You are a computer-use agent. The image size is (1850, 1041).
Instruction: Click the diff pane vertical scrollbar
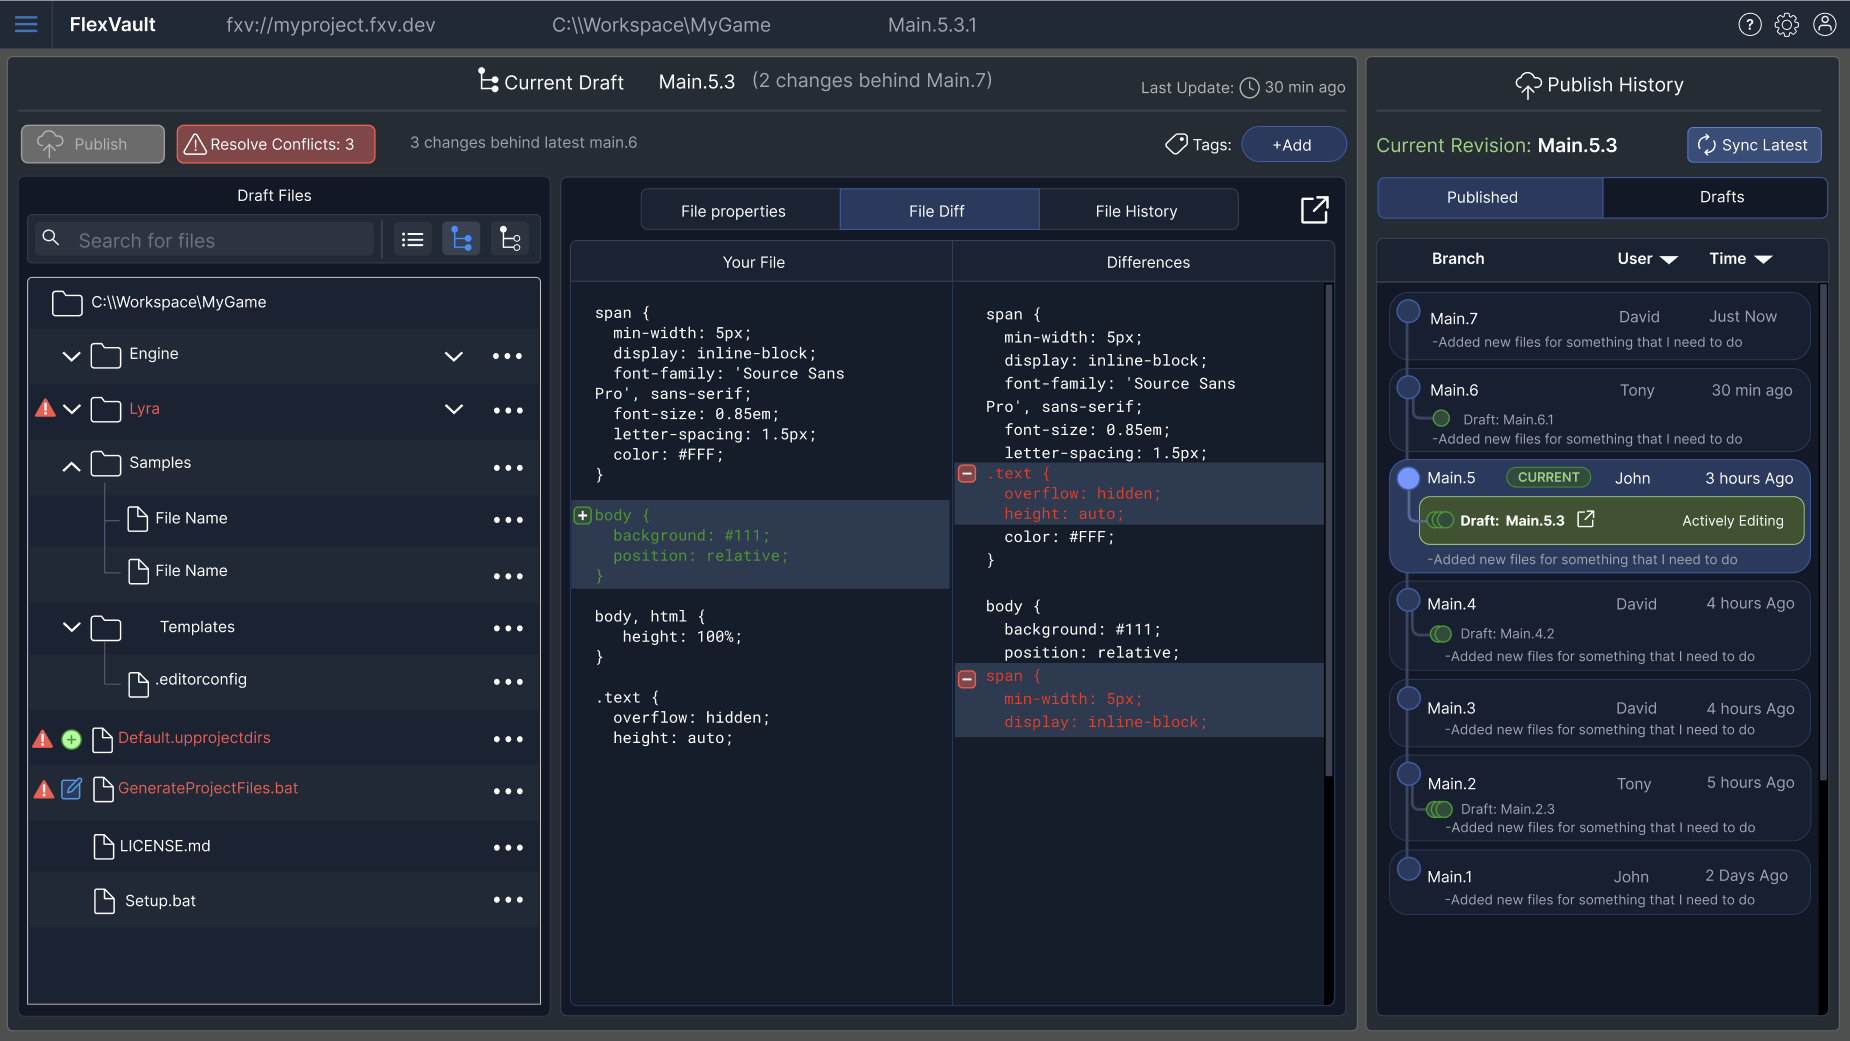click(x=1329, y=530)
